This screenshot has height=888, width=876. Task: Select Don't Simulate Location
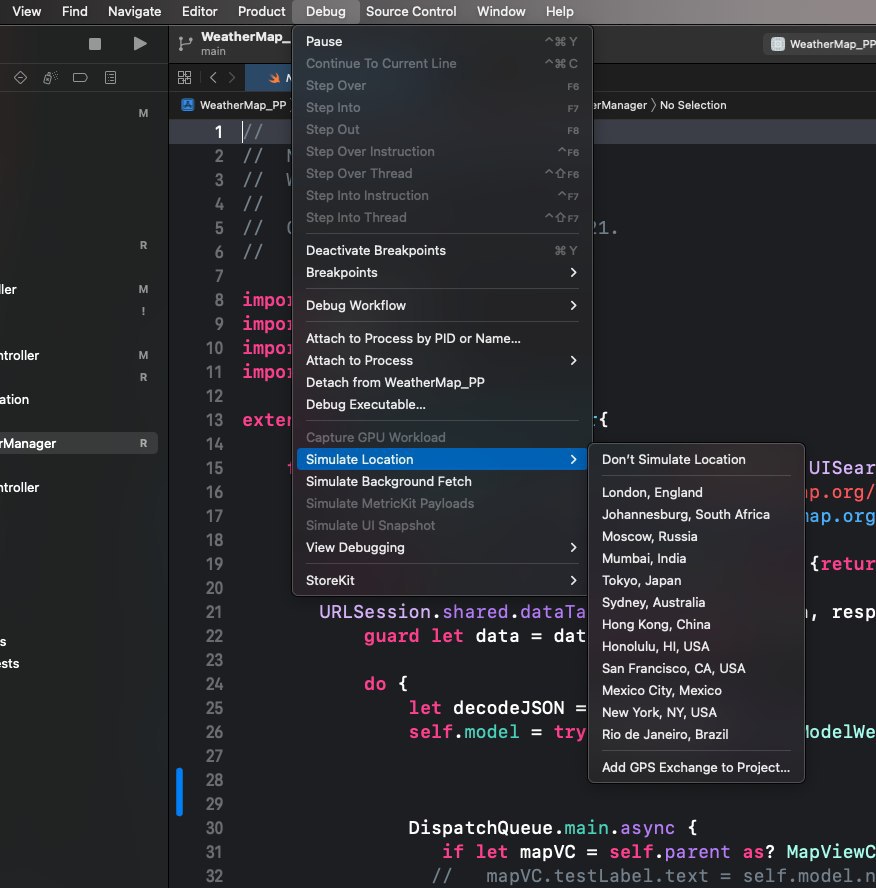[696, 459]
